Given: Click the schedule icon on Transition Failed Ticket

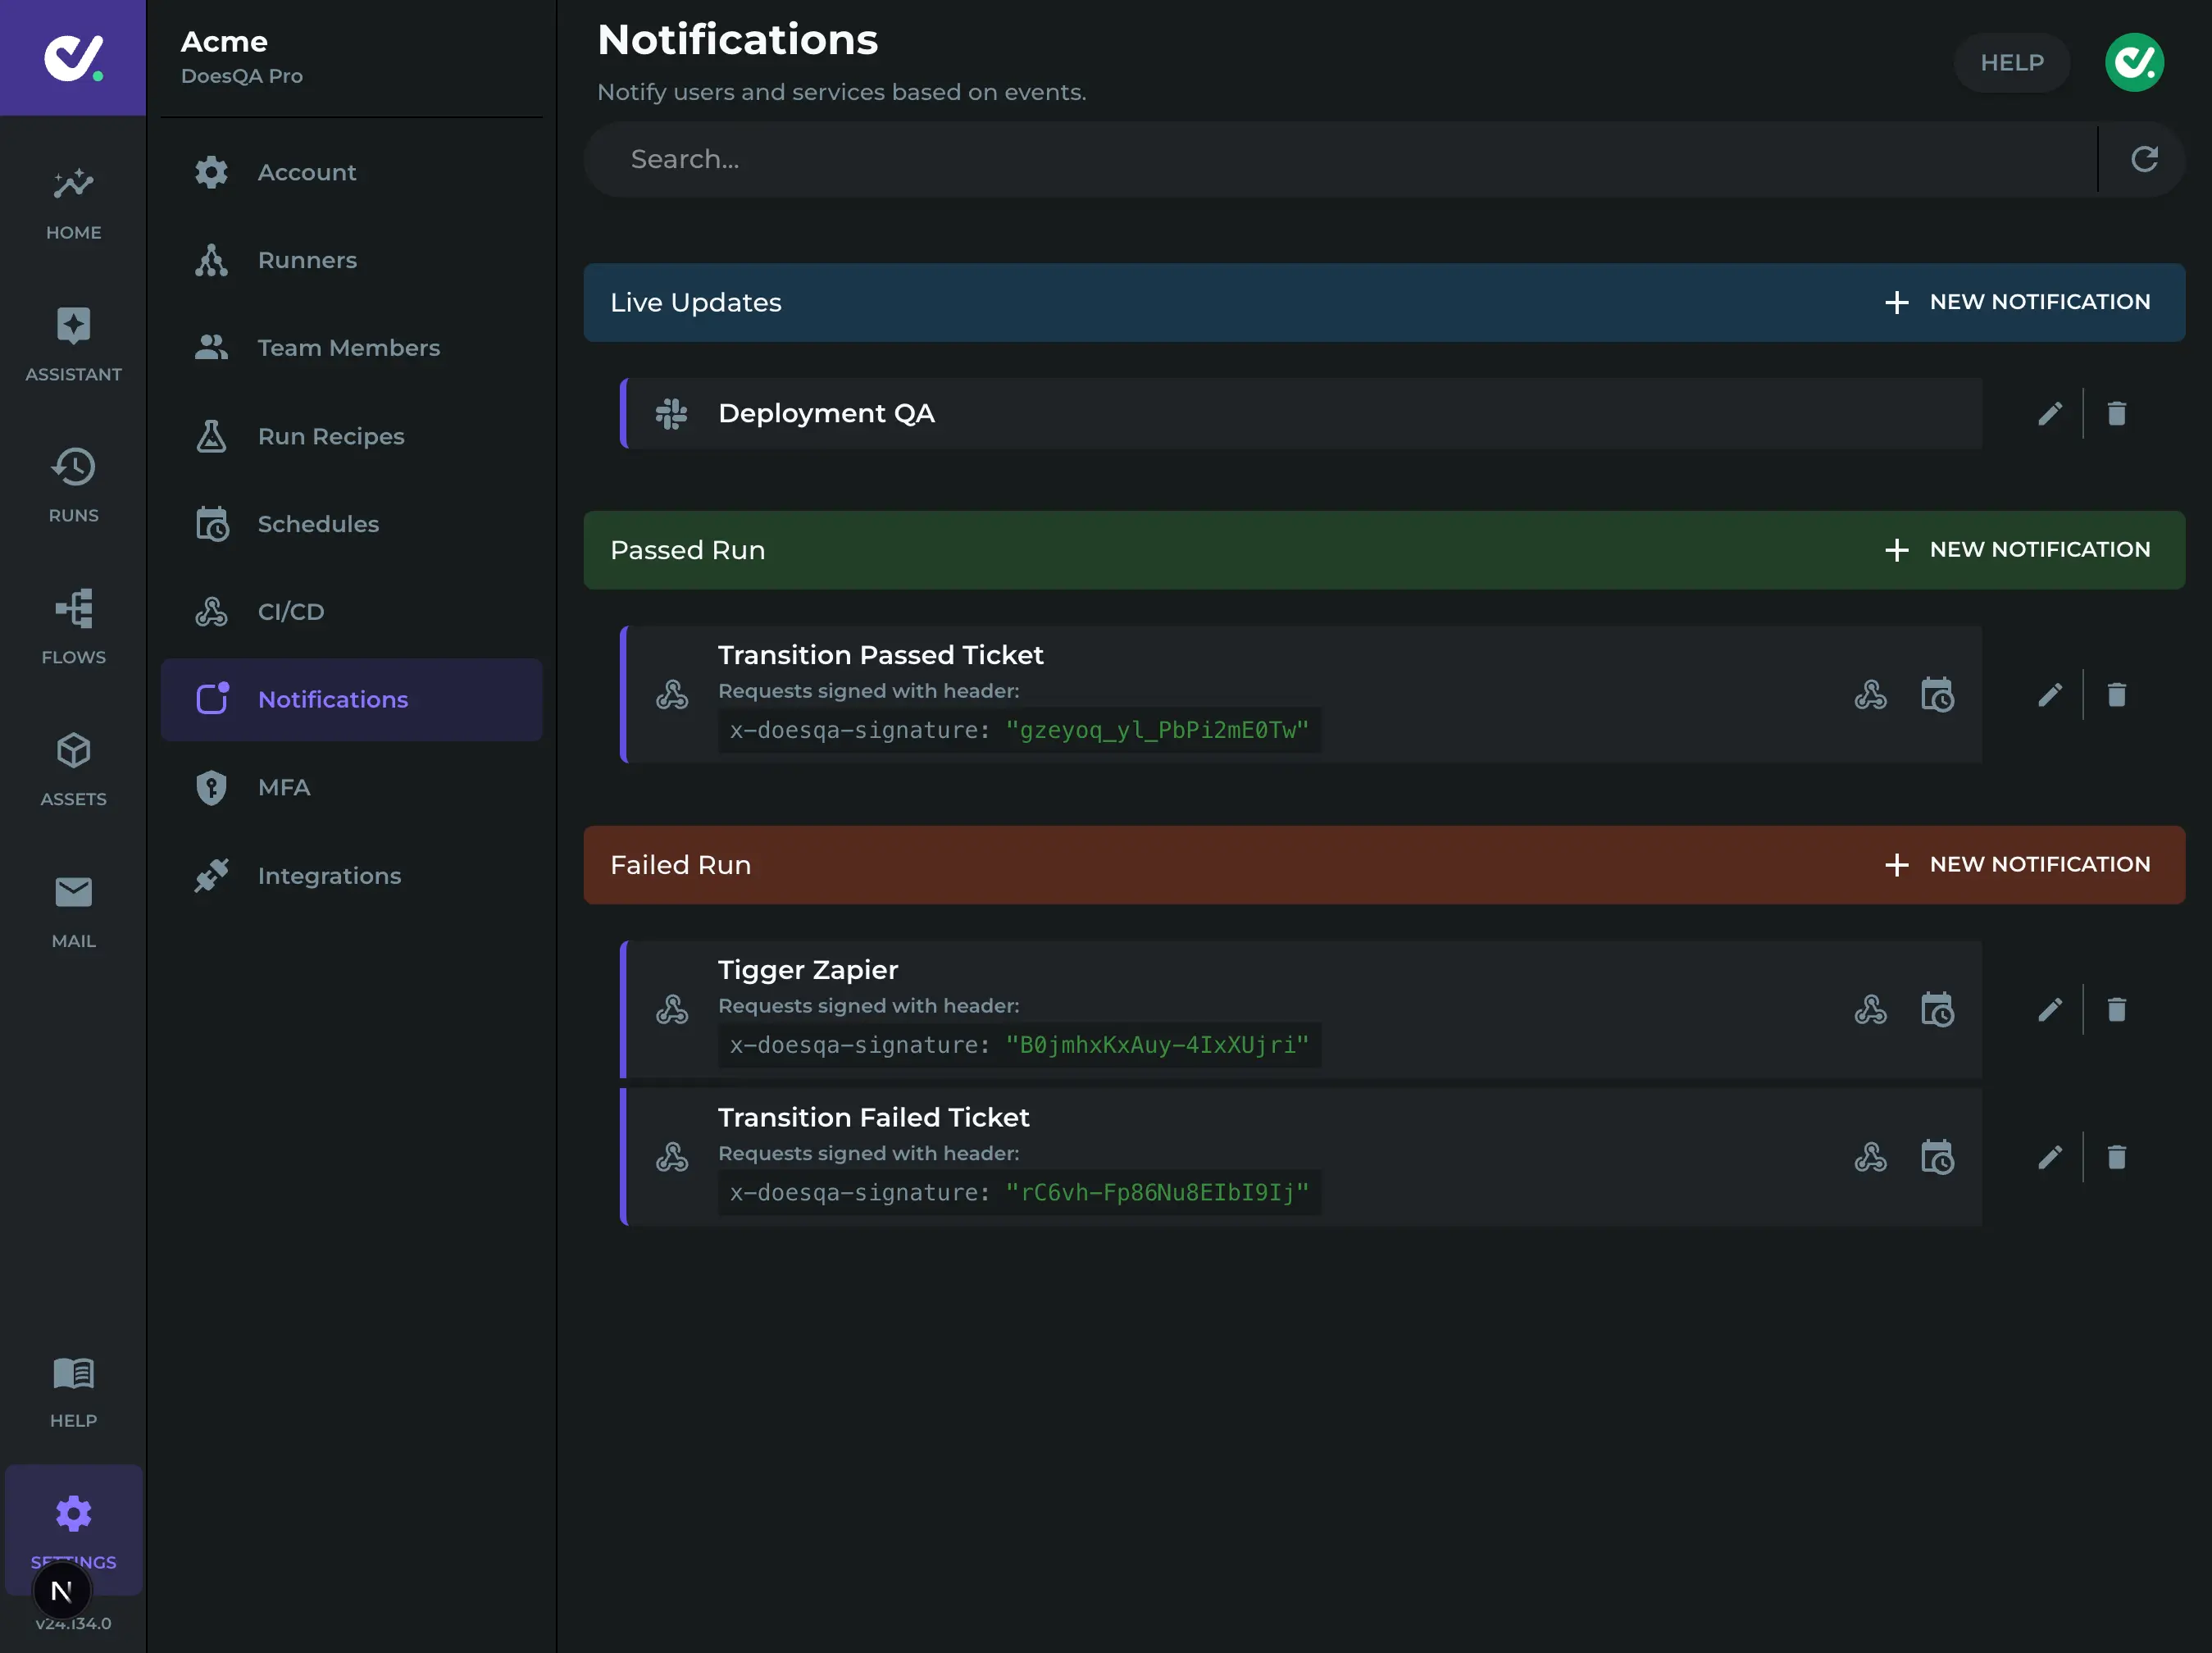Looking at the screenshot, I should 1938,1158.
